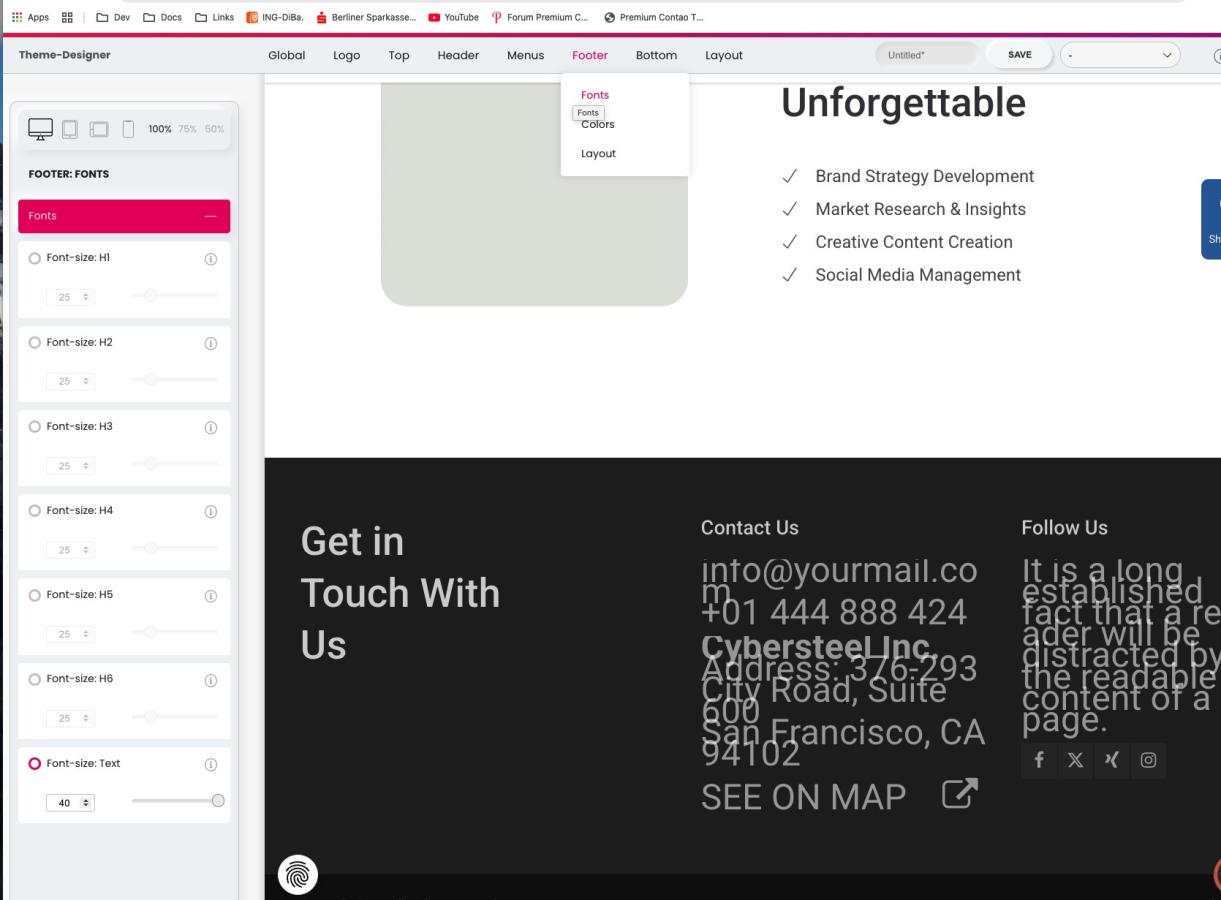Click the Xing social icon
1221x900 pixels.
pyautogui.click(x=1111, y=760)
